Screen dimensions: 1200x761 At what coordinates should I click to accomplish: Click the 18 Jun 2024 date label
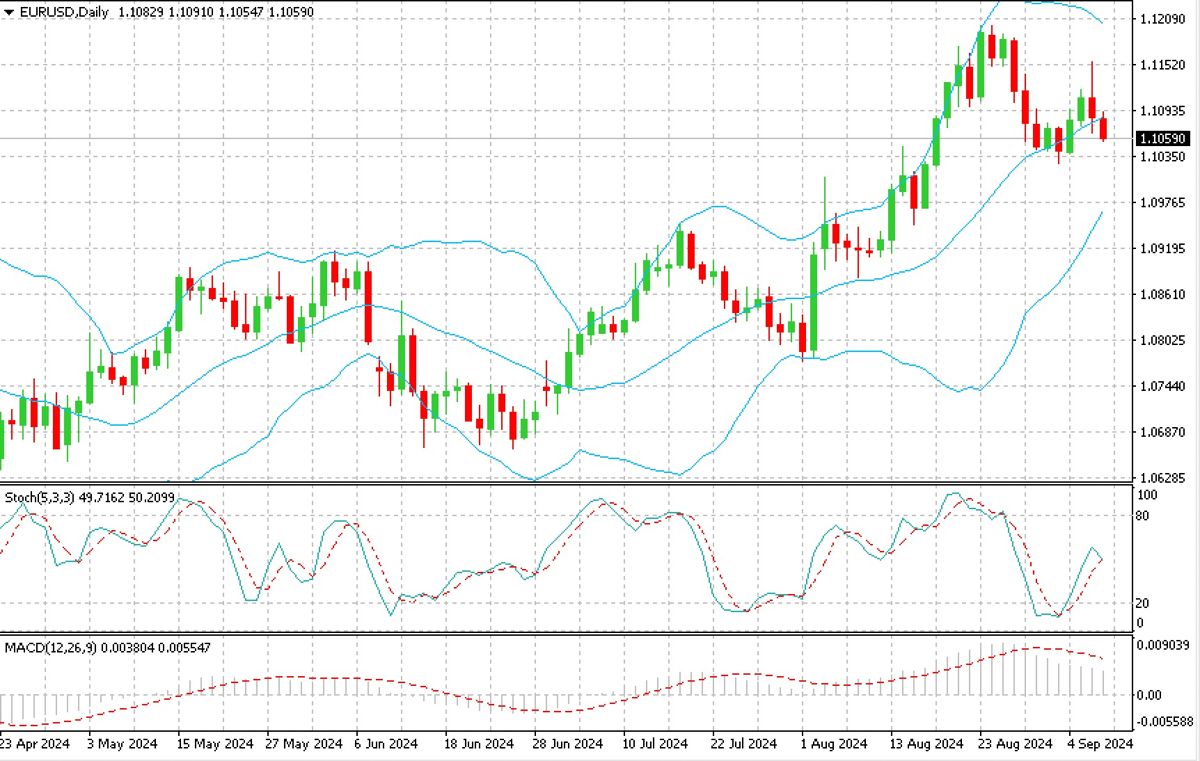pyautogui.click(x=478, y=745)
